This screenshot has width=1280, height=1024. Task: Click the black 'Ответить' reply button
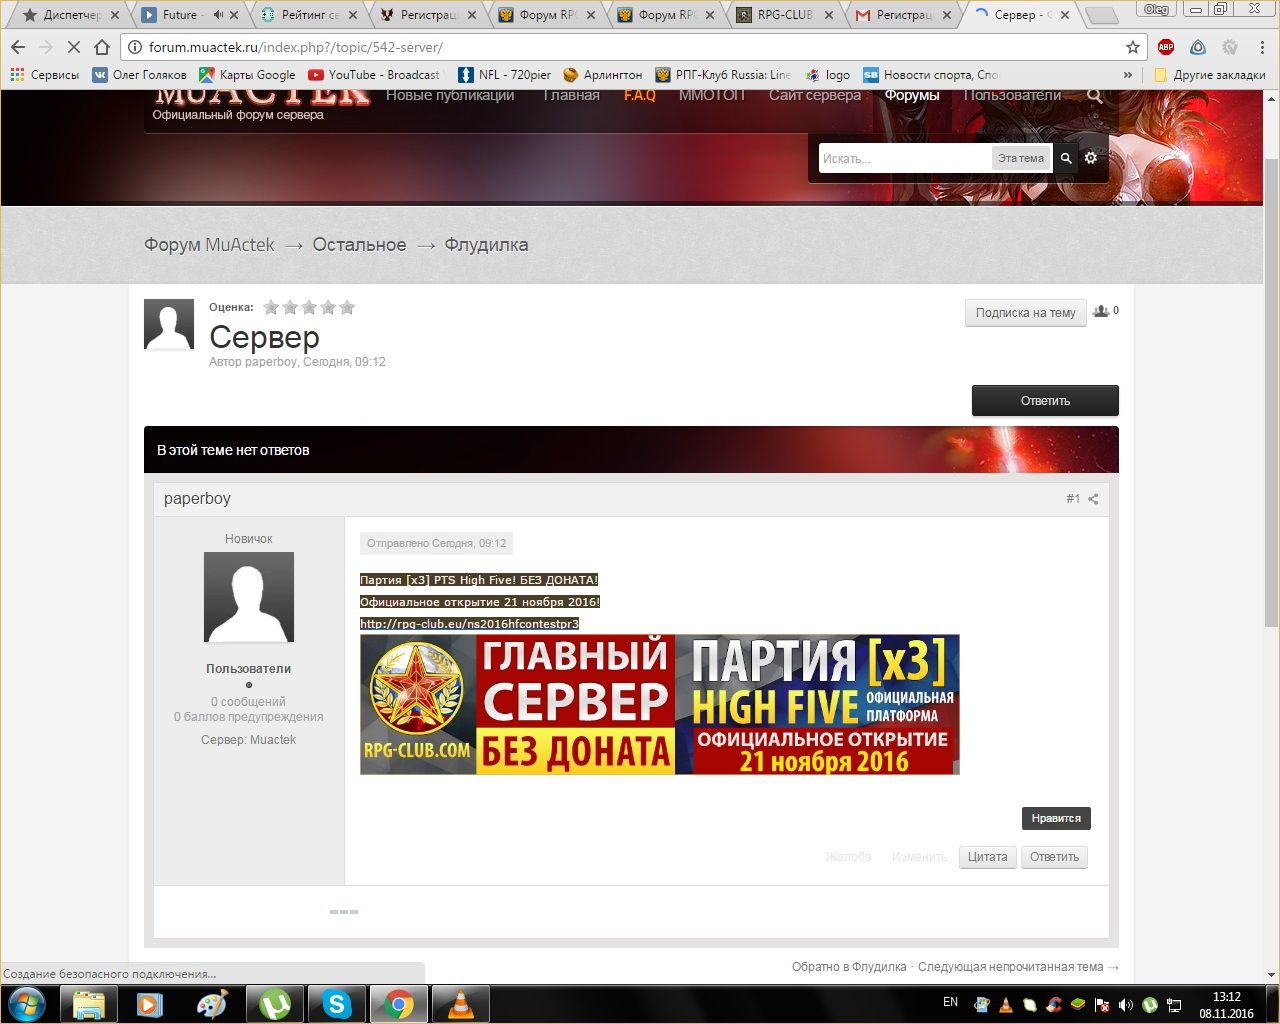coord(1045,401)
